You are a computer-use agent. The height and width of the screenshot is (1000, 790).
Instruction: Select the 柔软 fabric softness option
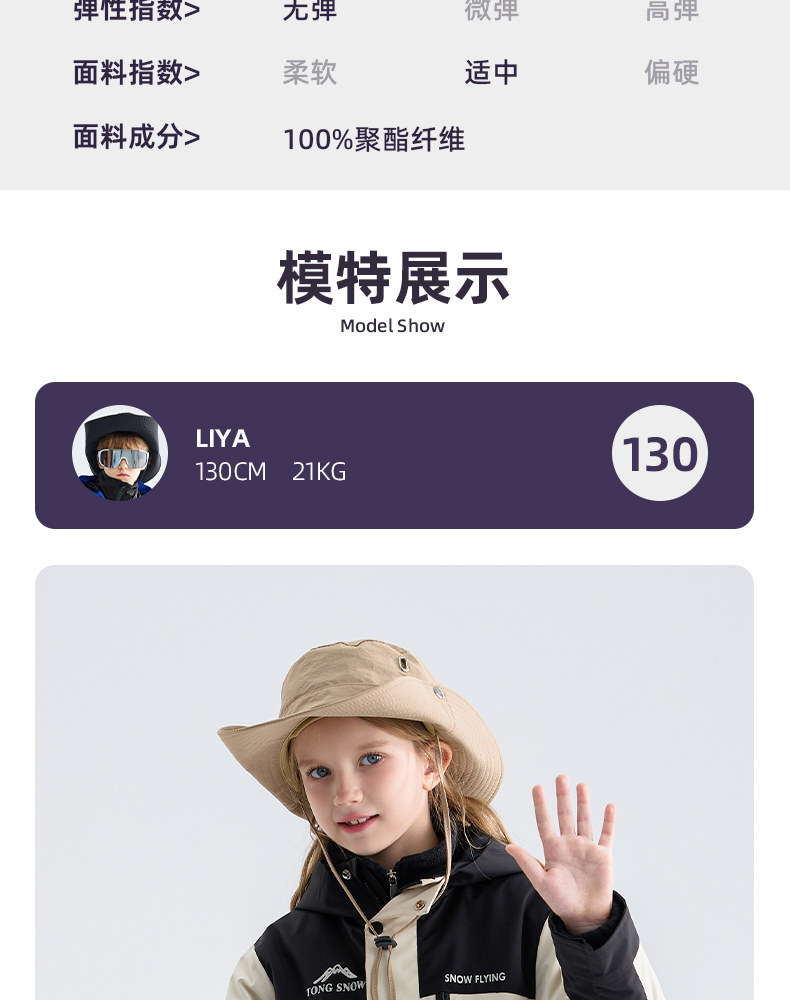[310, 73]
